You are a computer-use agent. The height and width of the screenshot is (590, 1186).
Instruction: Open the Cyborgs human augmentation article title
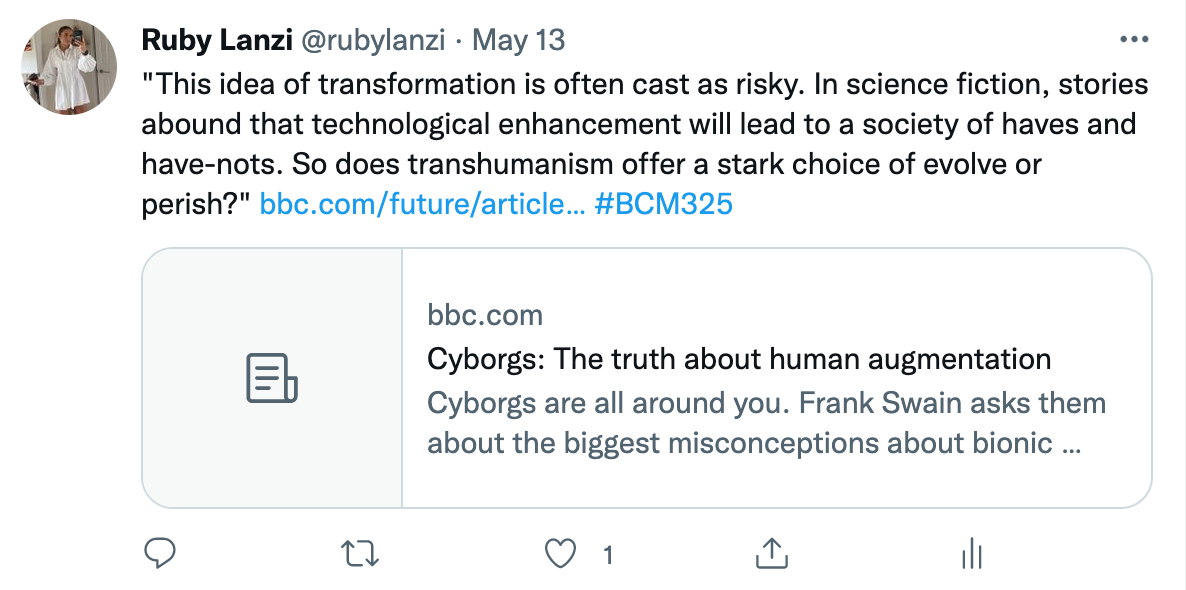[739, 359]
